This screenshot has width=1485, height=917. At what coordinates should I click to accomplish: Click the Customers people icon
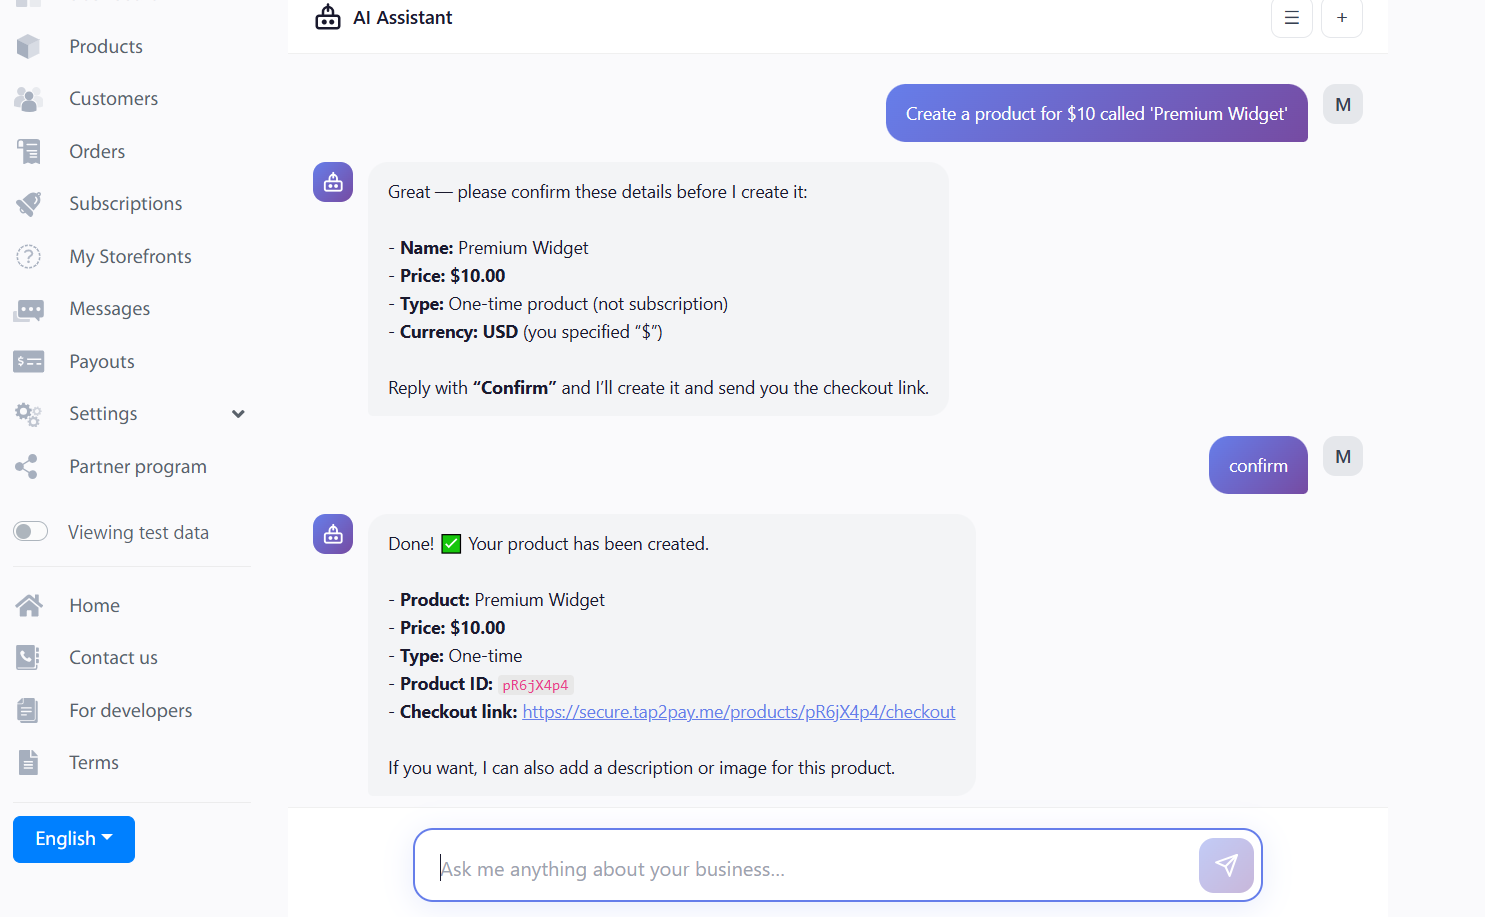click(28, 99)
